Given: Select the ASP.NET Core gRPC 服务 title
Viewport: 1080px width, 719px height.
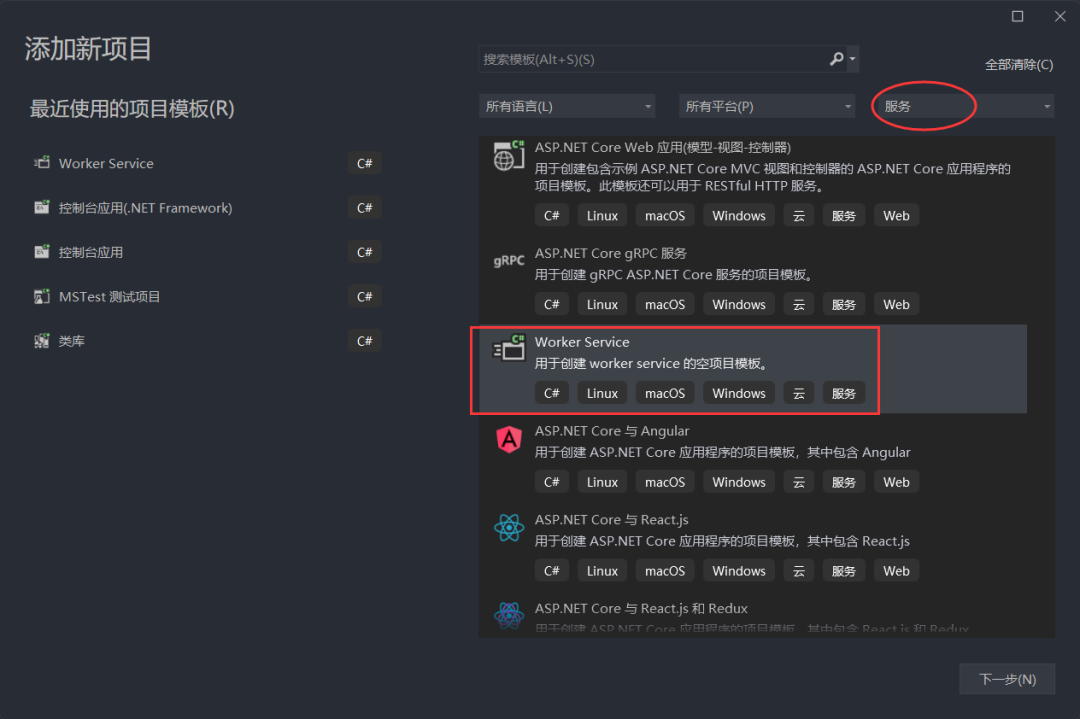Looking at the screenshot, I should (610, 253).
